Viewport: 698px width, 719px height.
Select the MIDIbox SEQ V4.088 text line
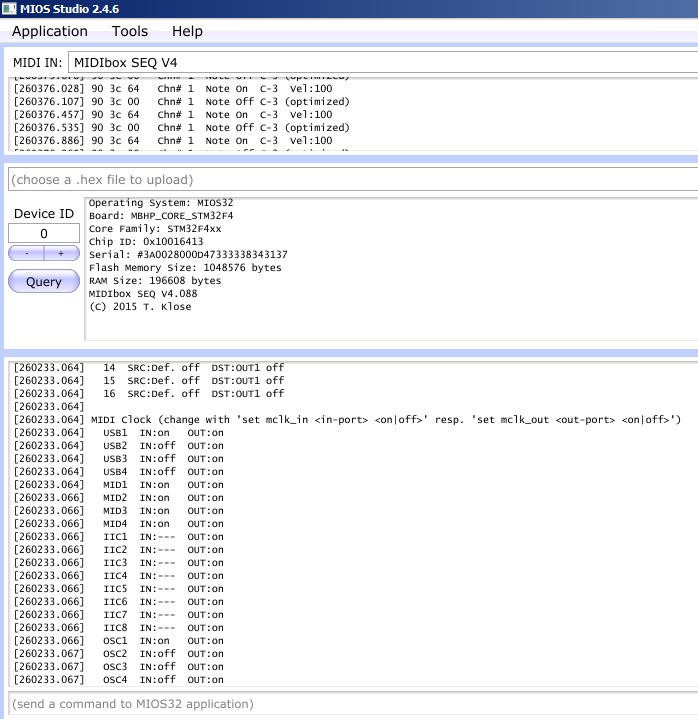tap(144, 294)
